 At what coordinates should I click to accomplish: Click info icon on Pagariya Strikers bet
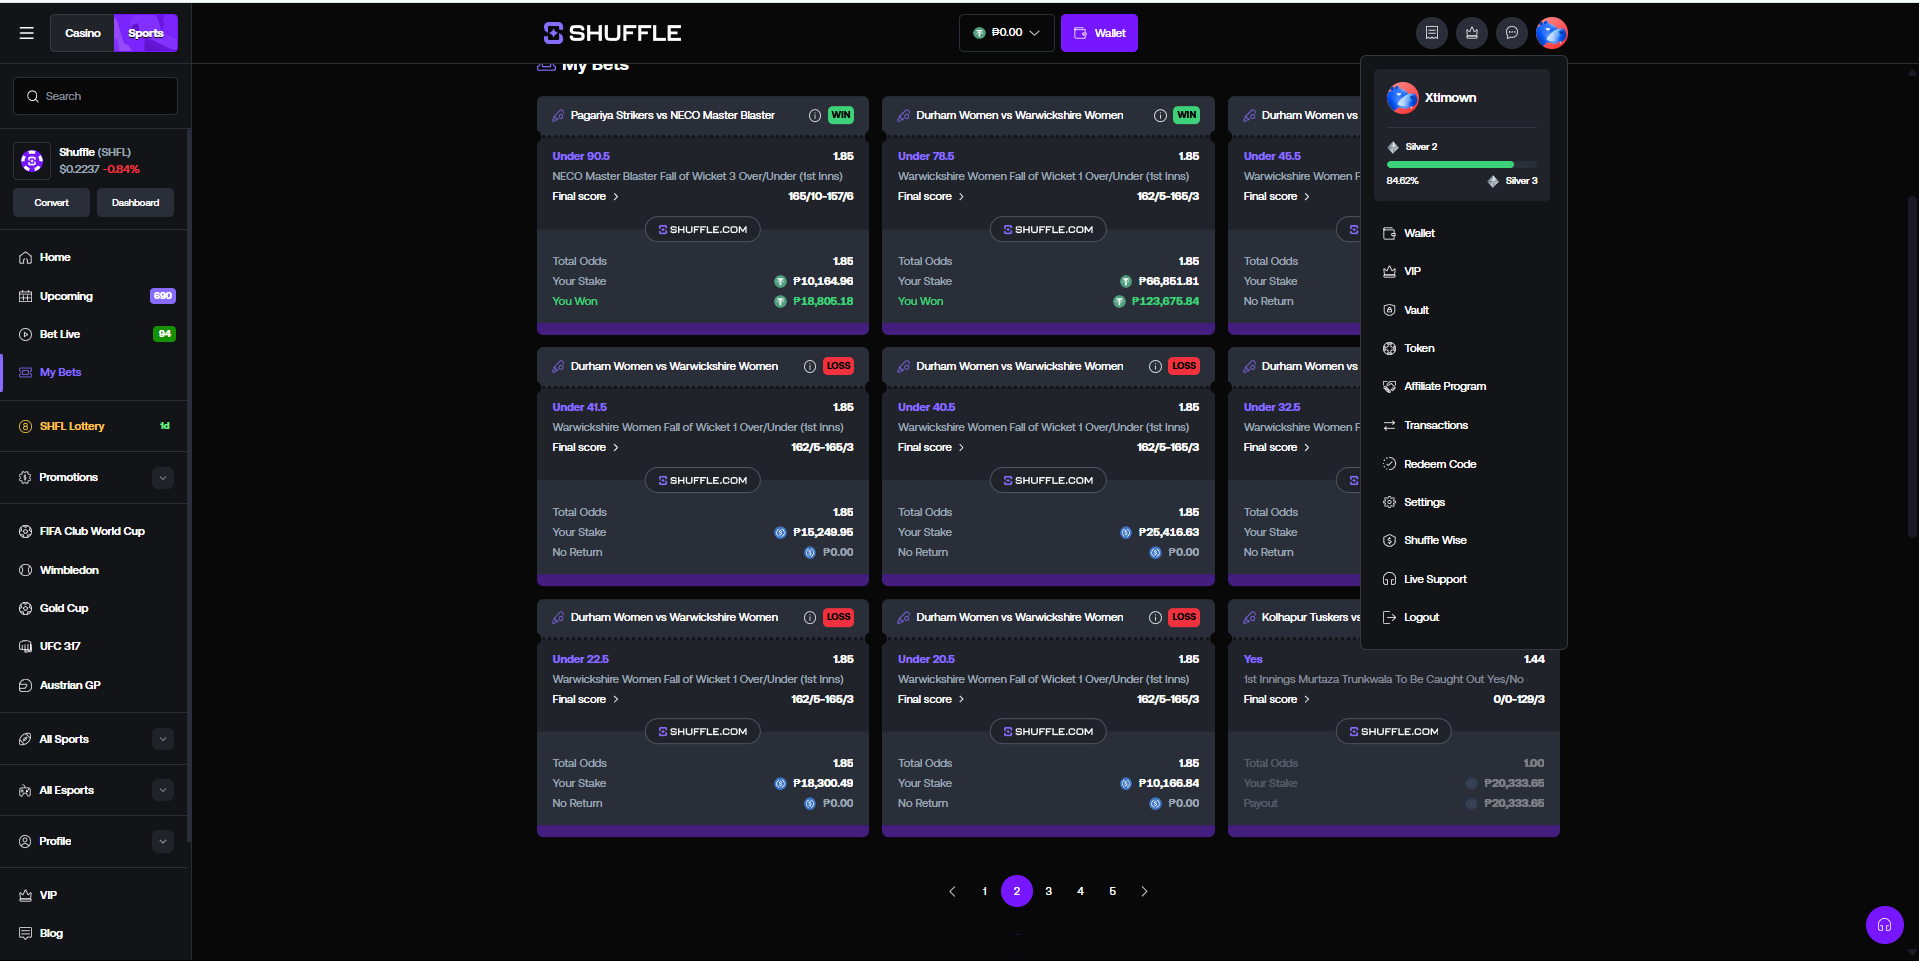pyautogui.click(x=815, y=115)
